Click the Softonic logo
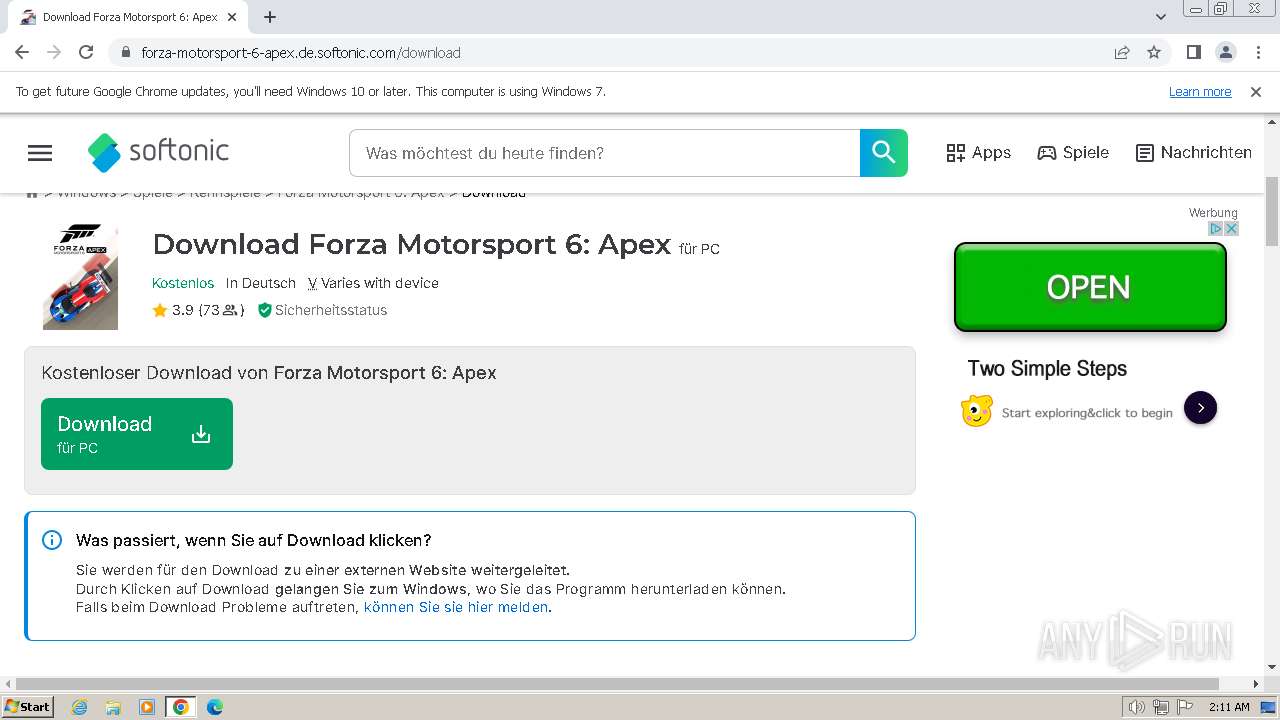The image size is (1280, 720). click(158, 152)
